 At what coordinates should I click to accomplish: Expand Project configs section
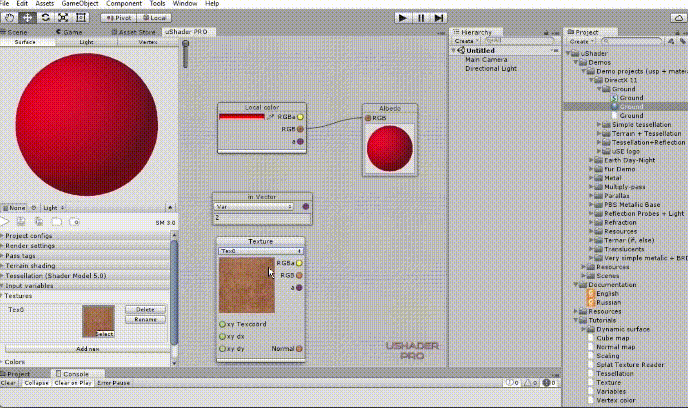tap(85, 236)
